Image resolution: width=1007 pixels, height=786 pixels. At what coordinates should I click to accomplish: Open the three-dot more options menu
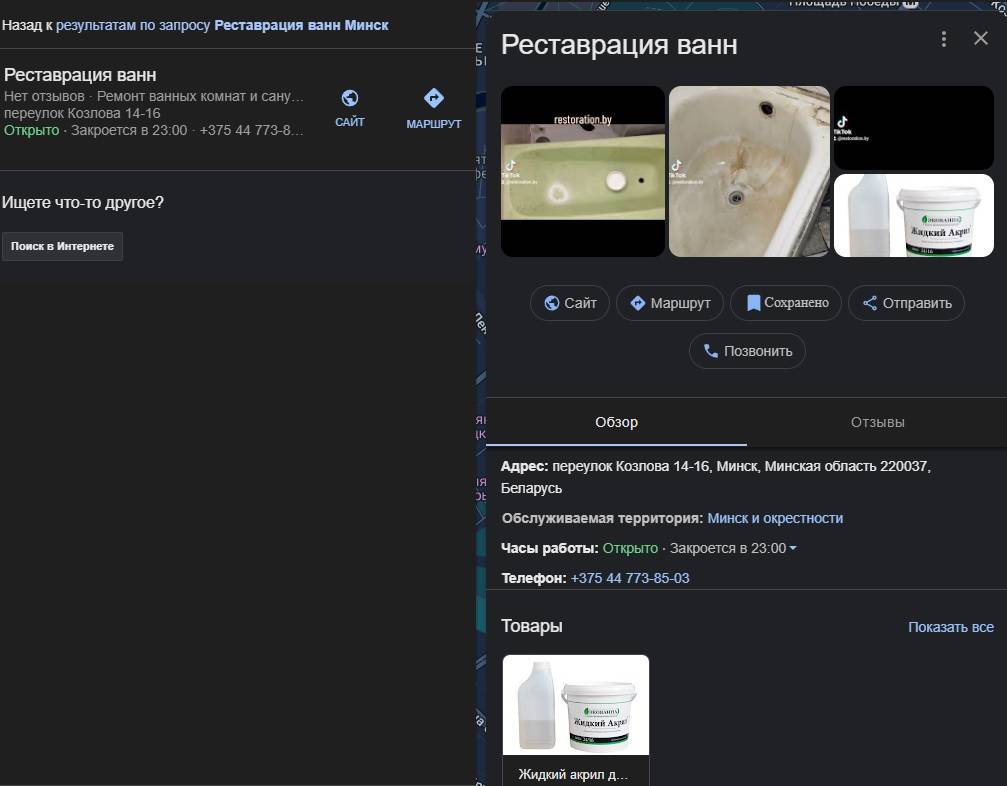944,39
